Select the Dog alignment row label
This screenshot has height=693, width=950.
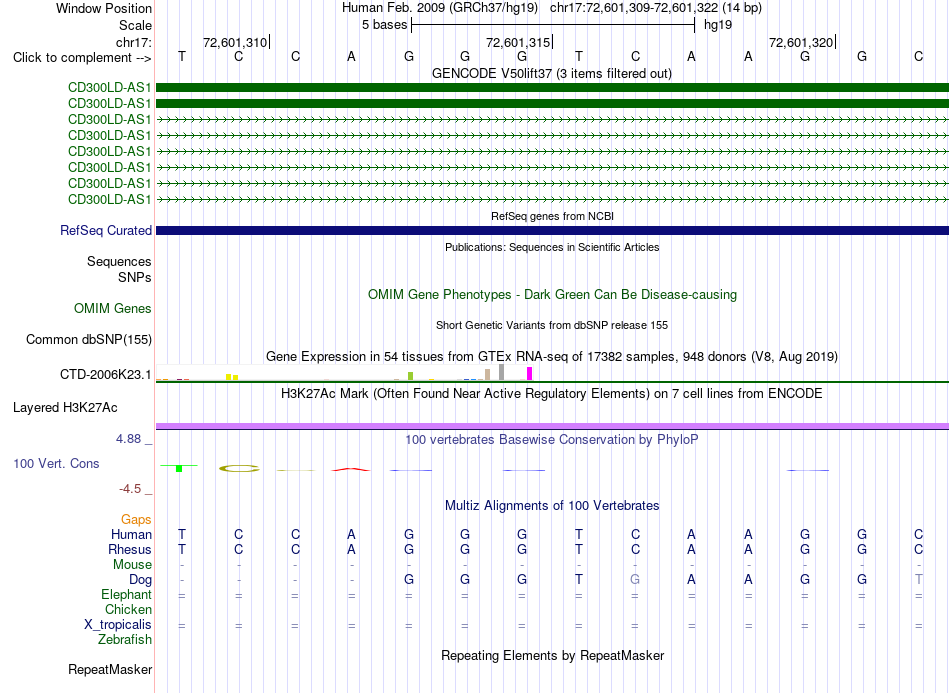point(140,580)
